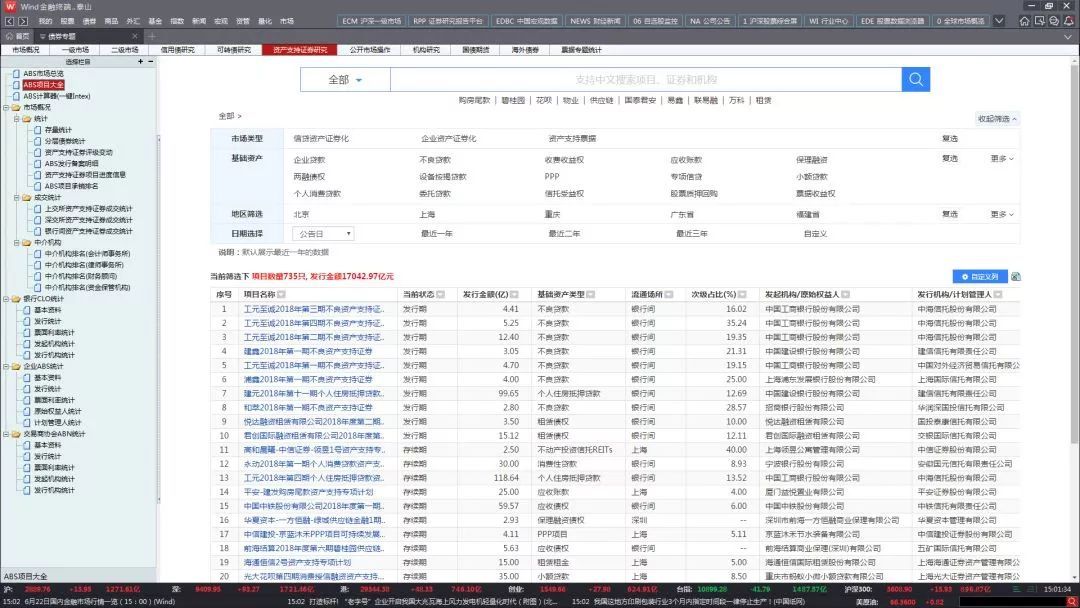The width and height of the screenshot is (1080, 608).
Task: Click the screenshot capture icon in top-right toolbar
Action: 1039,21
